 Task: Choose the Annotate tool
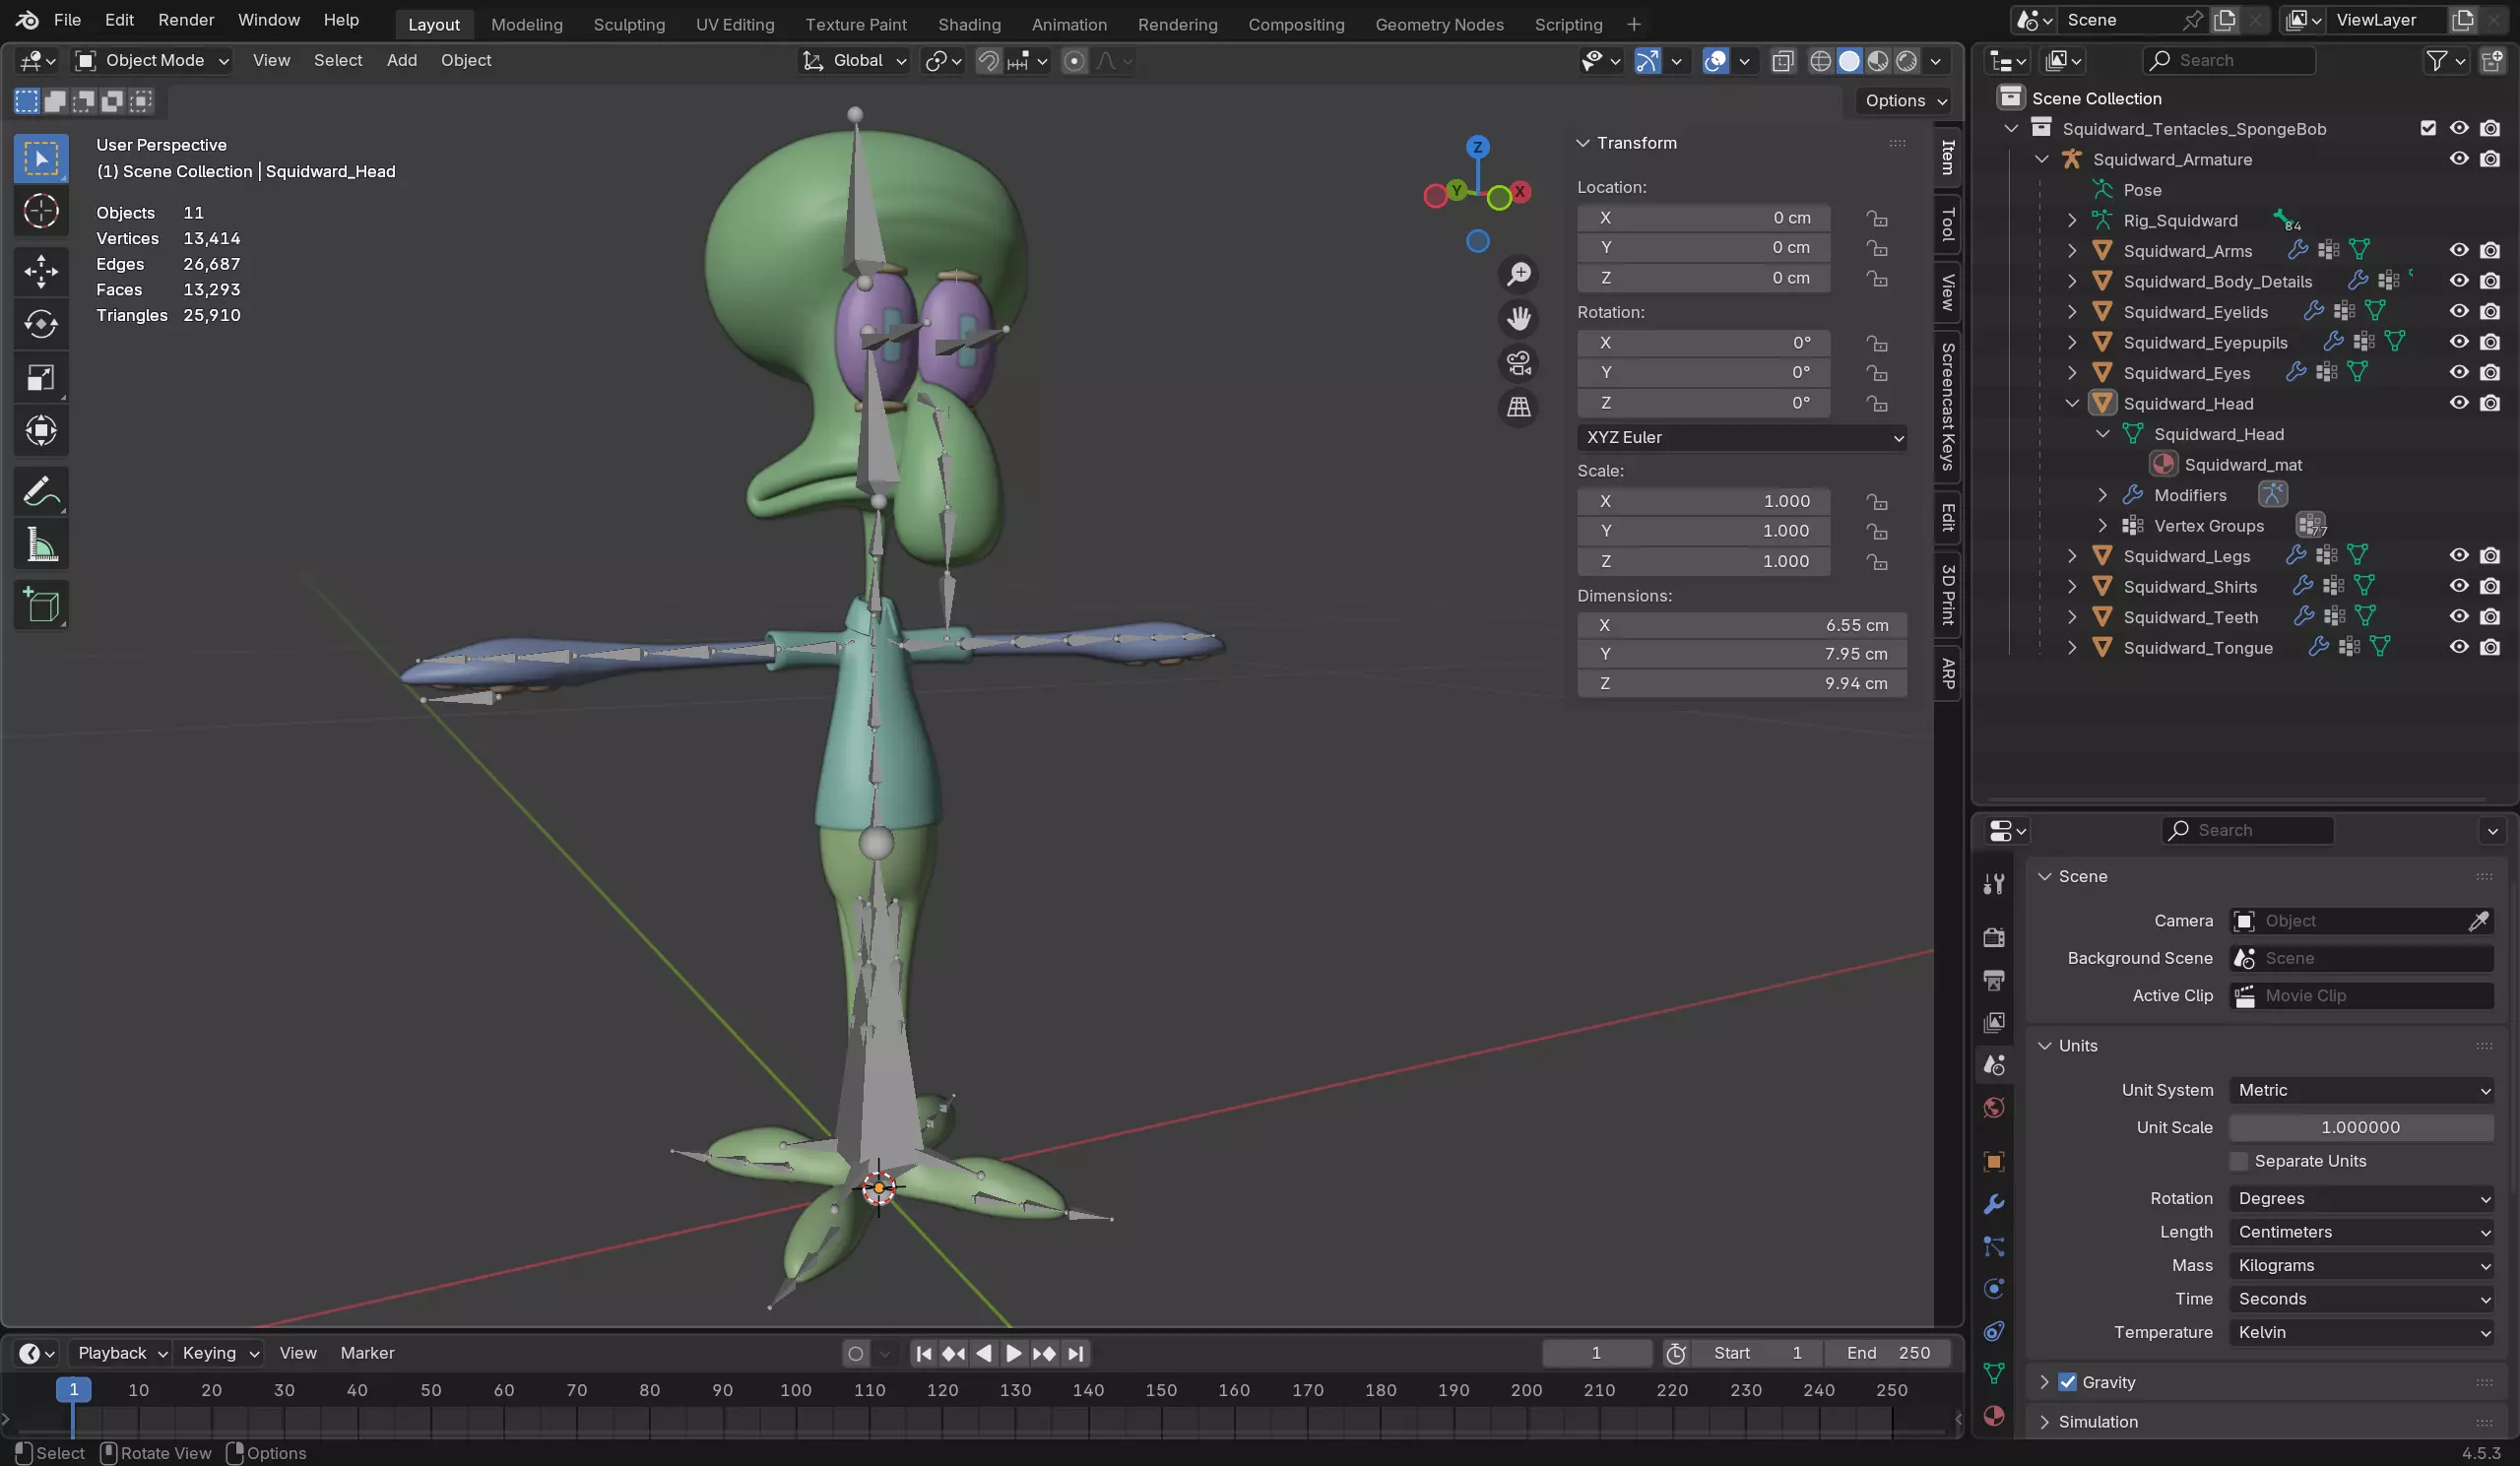click(x=41, y=491)
